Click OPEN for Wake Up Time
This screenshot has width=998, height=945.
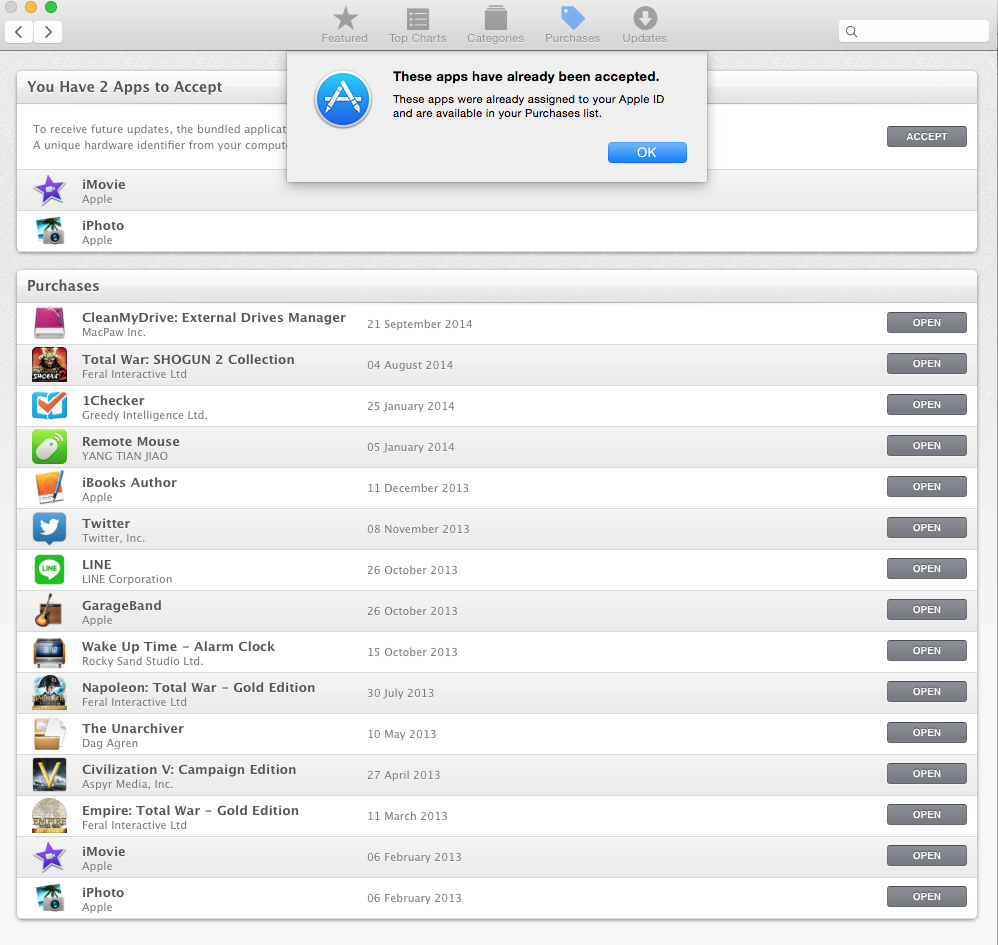pyautogui.click(x=926, y=650)
